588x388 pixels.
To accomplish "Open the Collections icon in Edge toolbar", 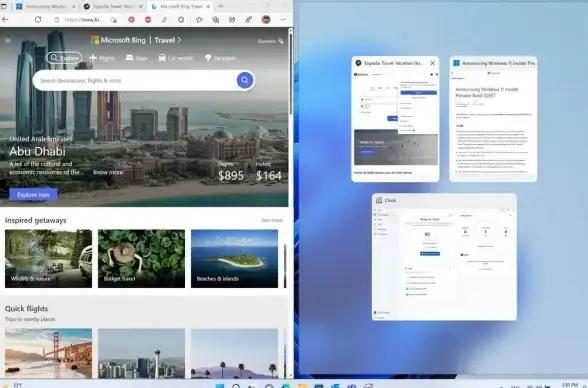I will 216,19.
